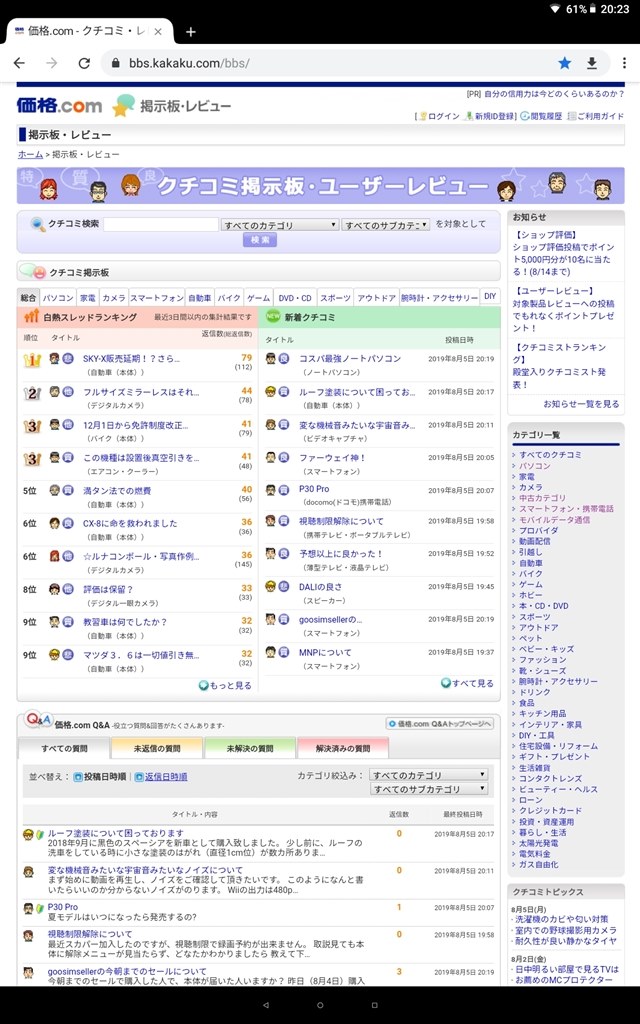Click the avatar icon beside コスパ最強ノートパソコン
Image resolution: width=640 pixels, height=1024 pixels.
click(x=271, y=359)
